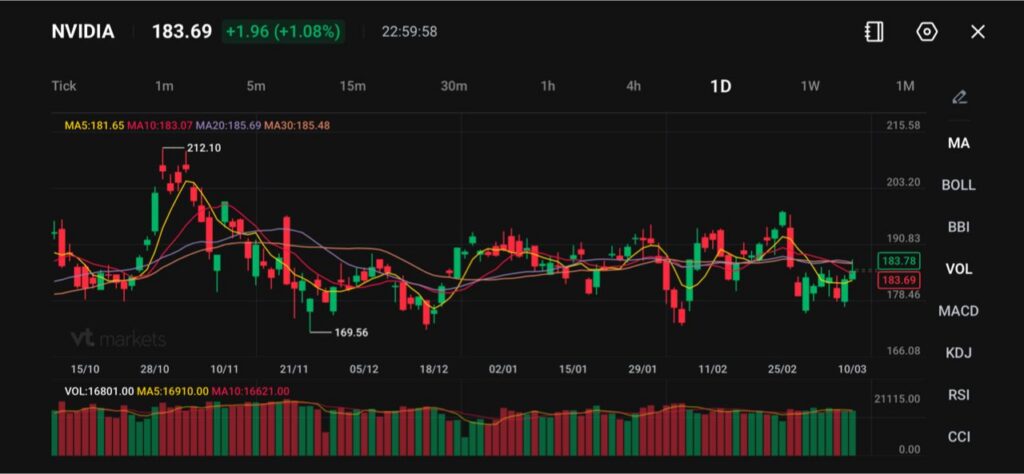Image resolution: width=1024 pixels, height=474 pixels.
Task: Switch chart to 1h interval
Action: [548, 86]
